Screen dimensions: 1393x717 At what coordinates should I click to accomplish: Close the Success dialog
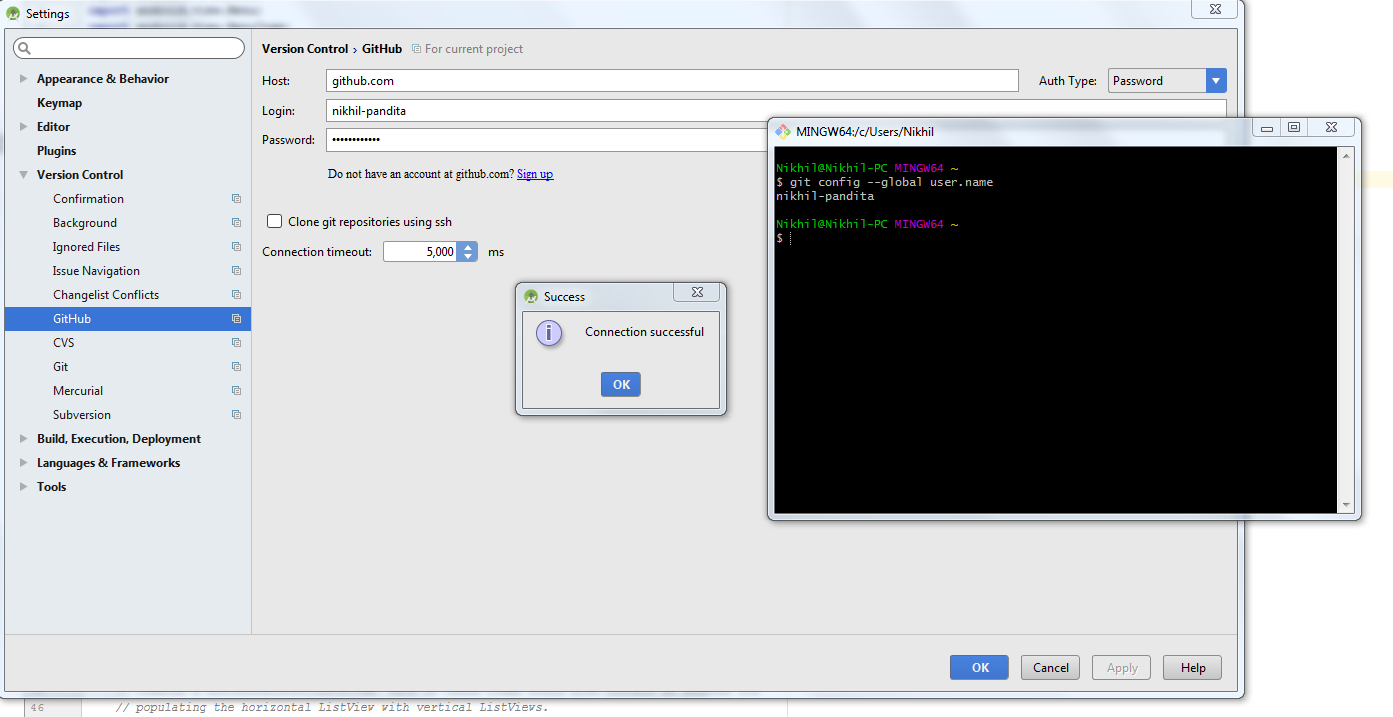[696, 292]
